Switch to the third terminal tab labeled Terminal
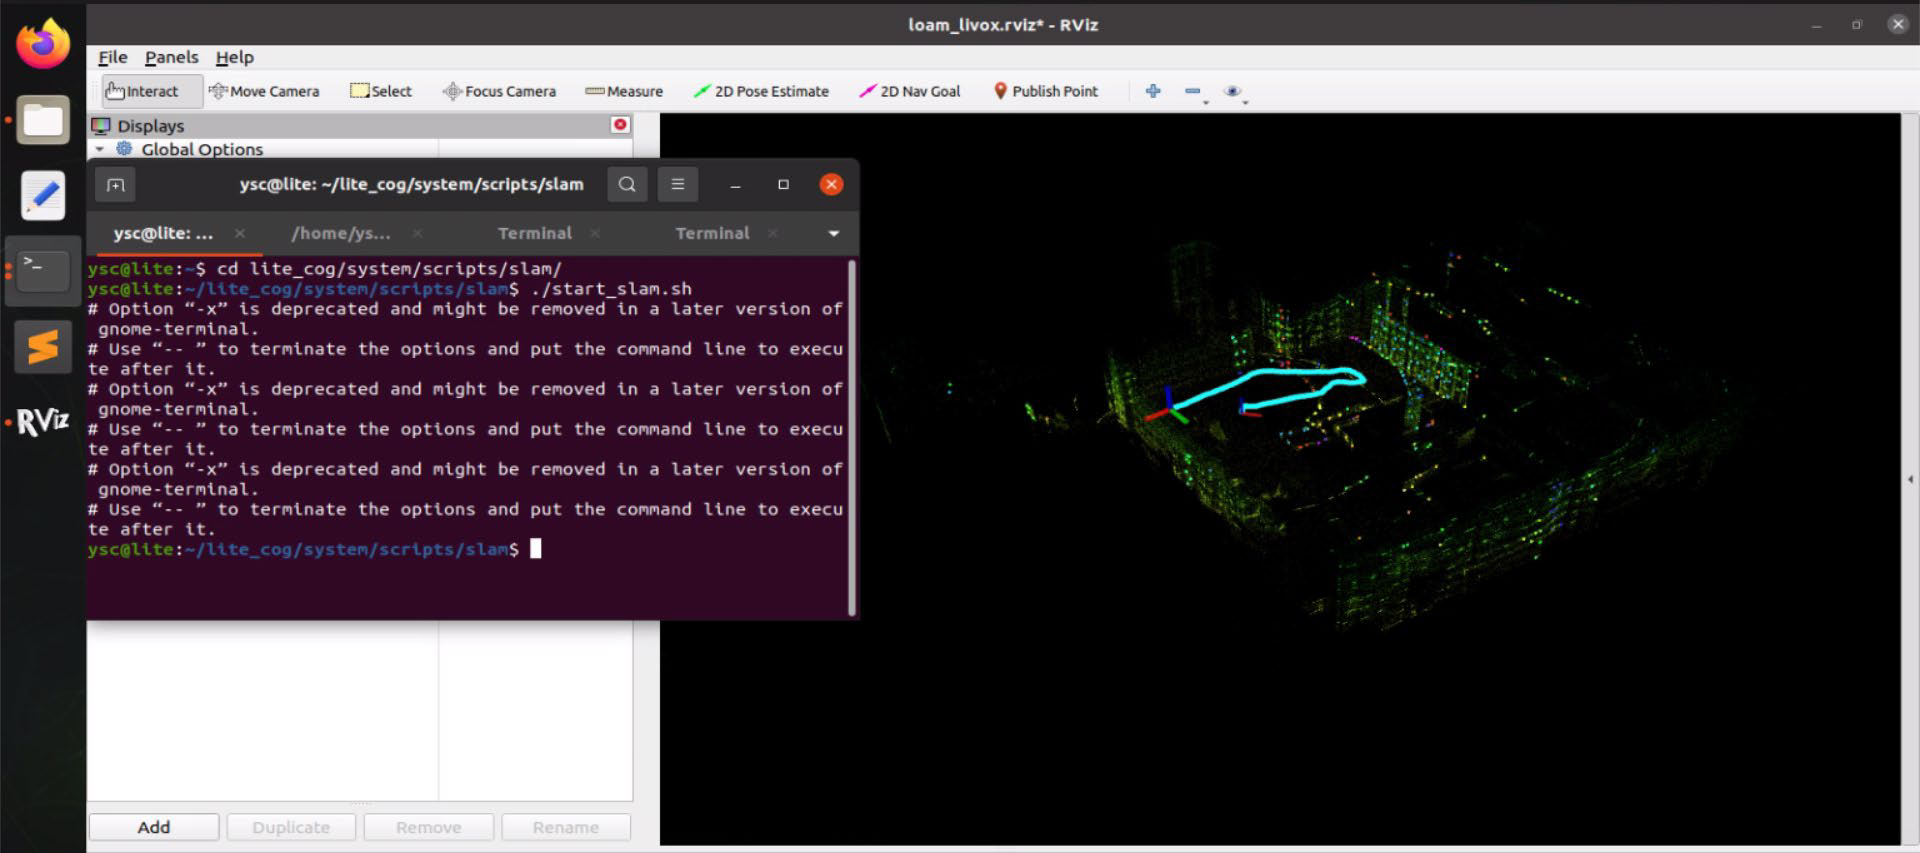Screen dimensions: 1920x853 [535, 233]
